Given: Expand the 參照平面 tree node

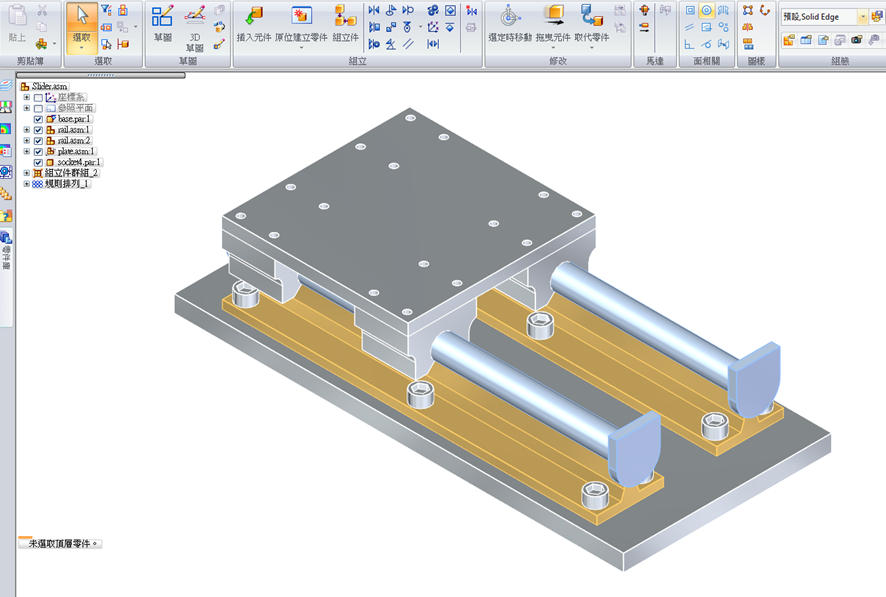Looking at the screenshot, I should 27,108.
